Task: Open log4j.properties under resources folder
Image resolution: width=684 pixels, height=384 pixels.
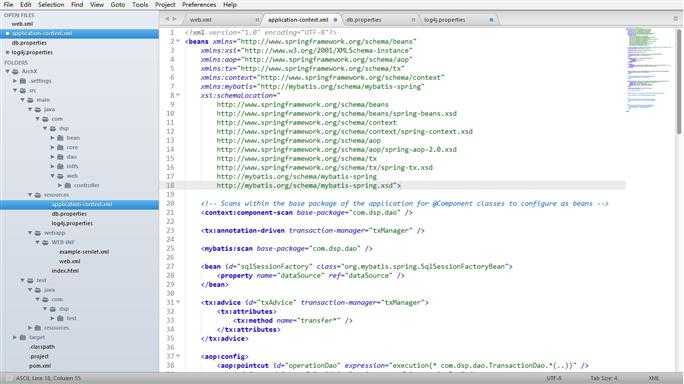Action: tap(72, 223)
